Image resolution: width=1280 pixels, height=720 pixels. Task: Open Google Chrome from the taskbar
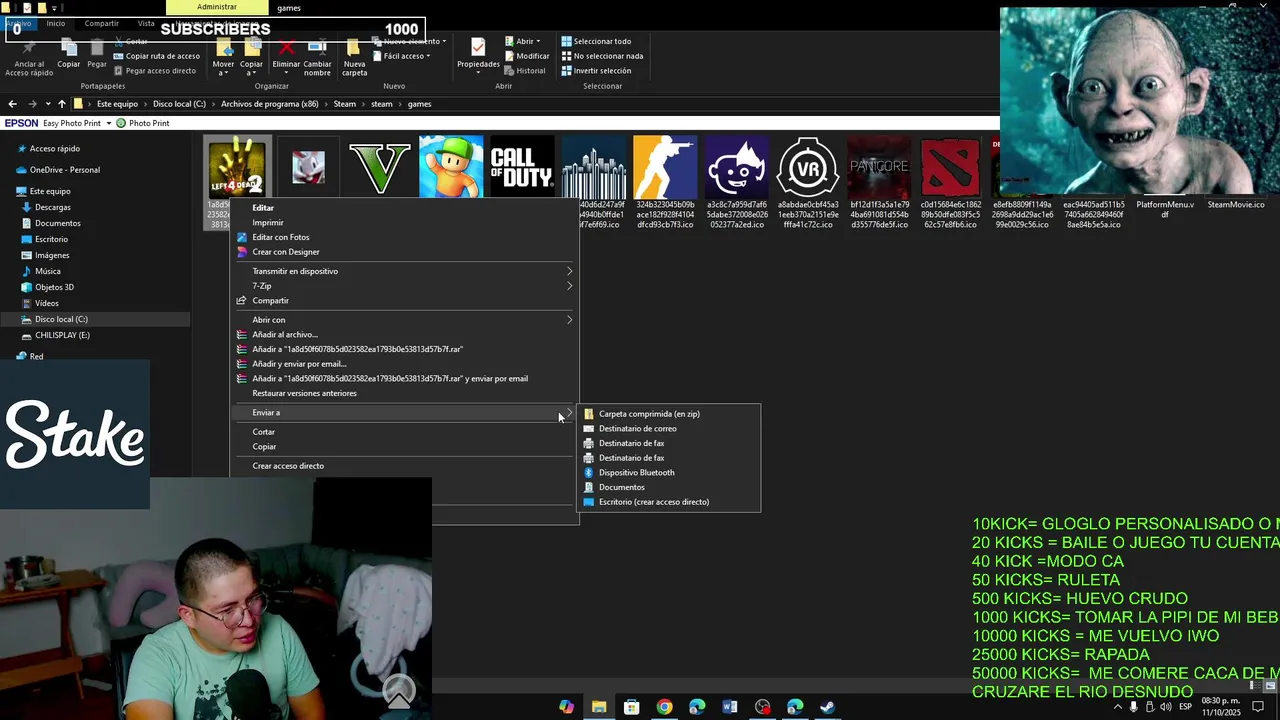point(664,707)
